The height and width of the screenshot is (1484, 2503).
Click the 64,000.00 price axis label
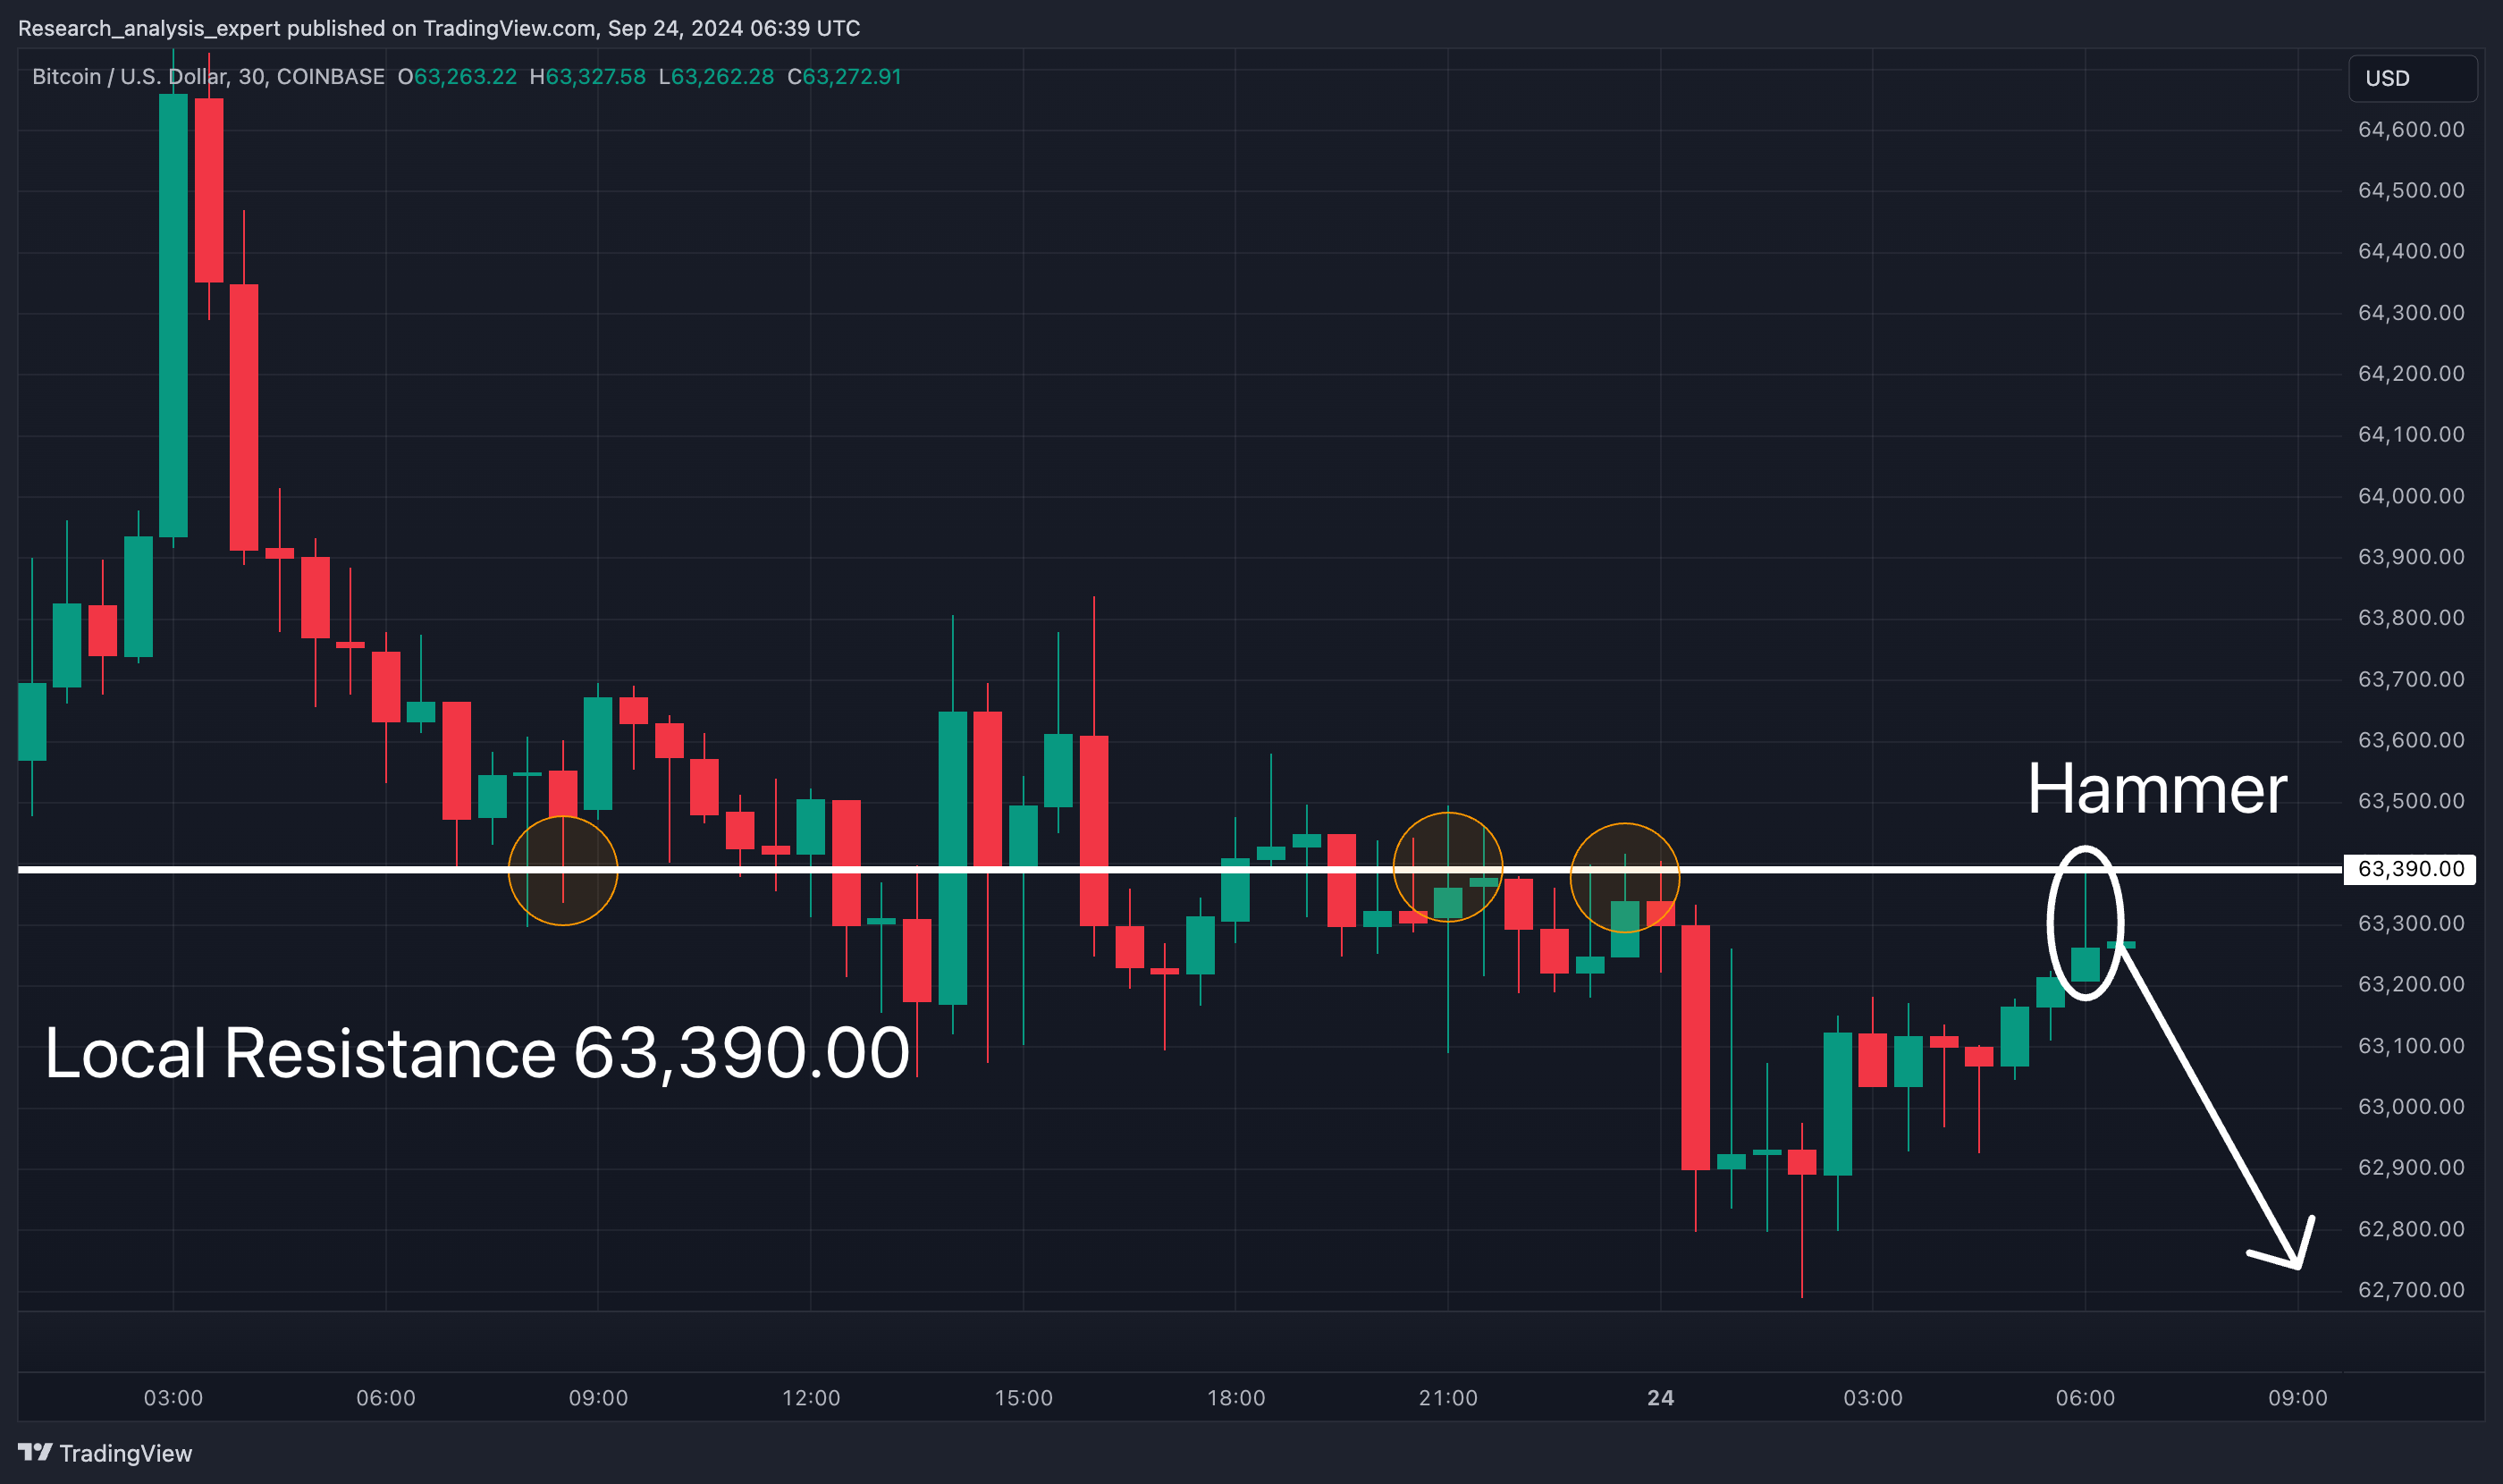[2410, 496]
